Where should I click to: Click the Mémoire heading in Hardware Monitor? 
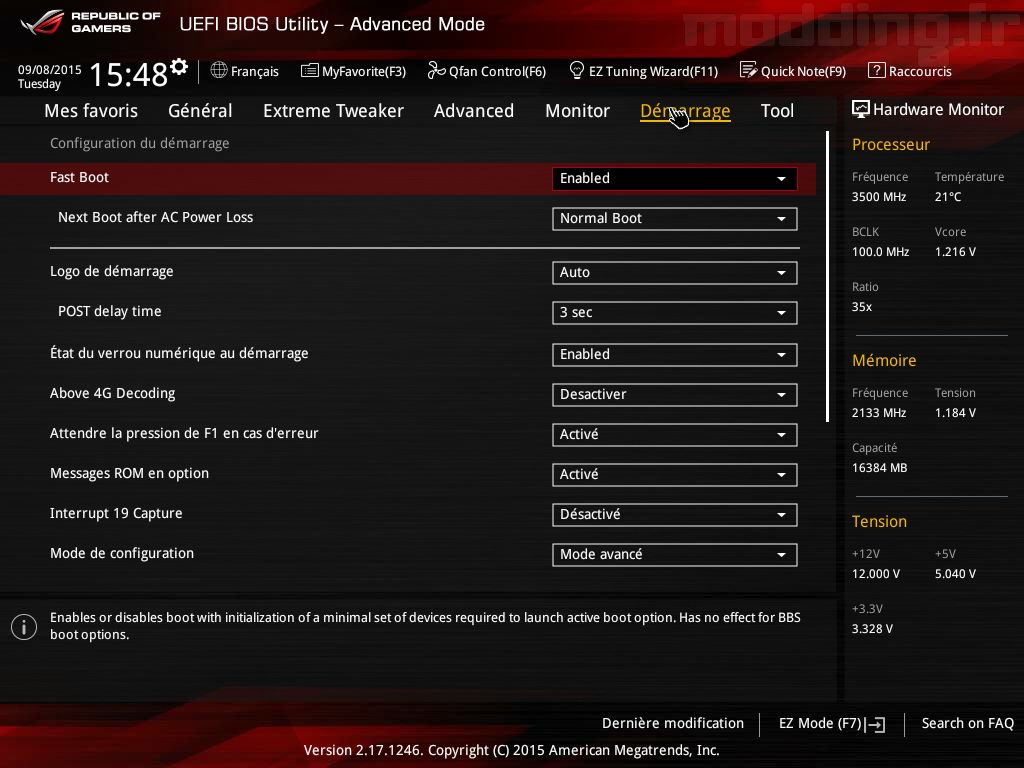(884, 360)
